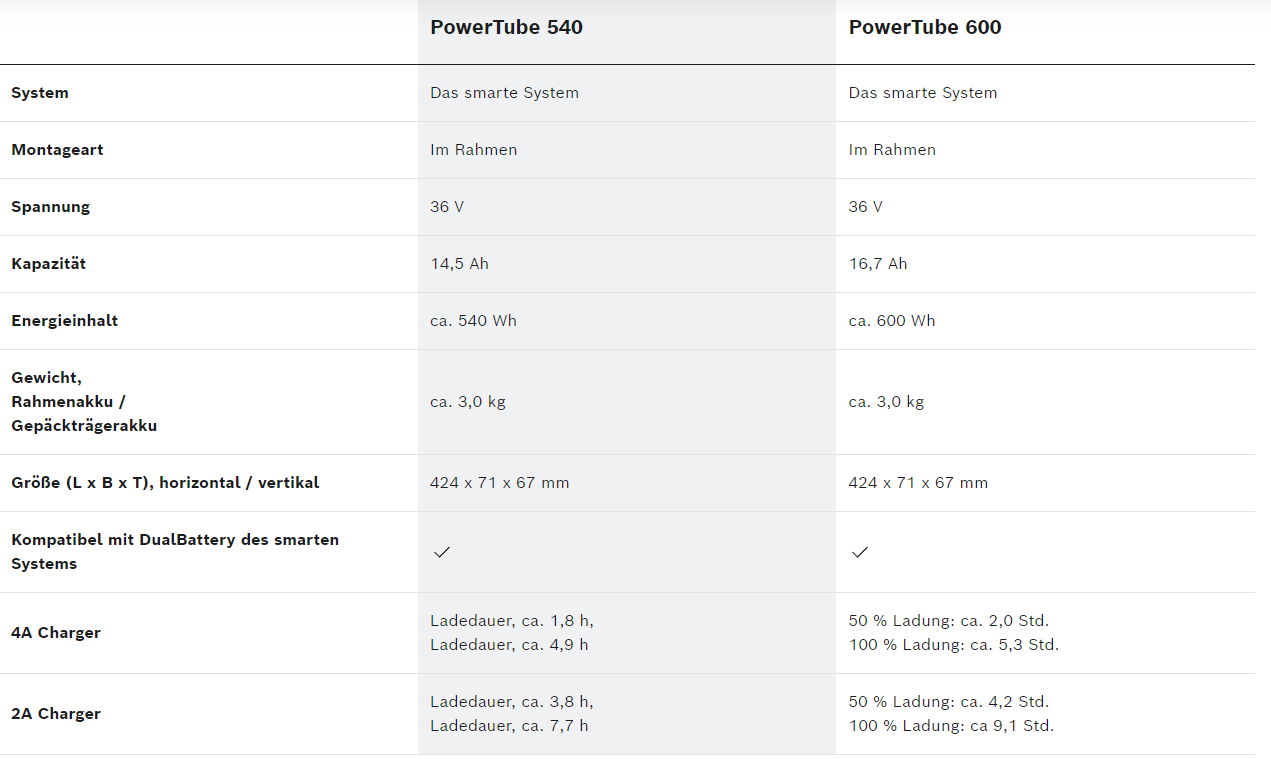Click the Kompatibel mit DualBattery row label

click(175, 552)
